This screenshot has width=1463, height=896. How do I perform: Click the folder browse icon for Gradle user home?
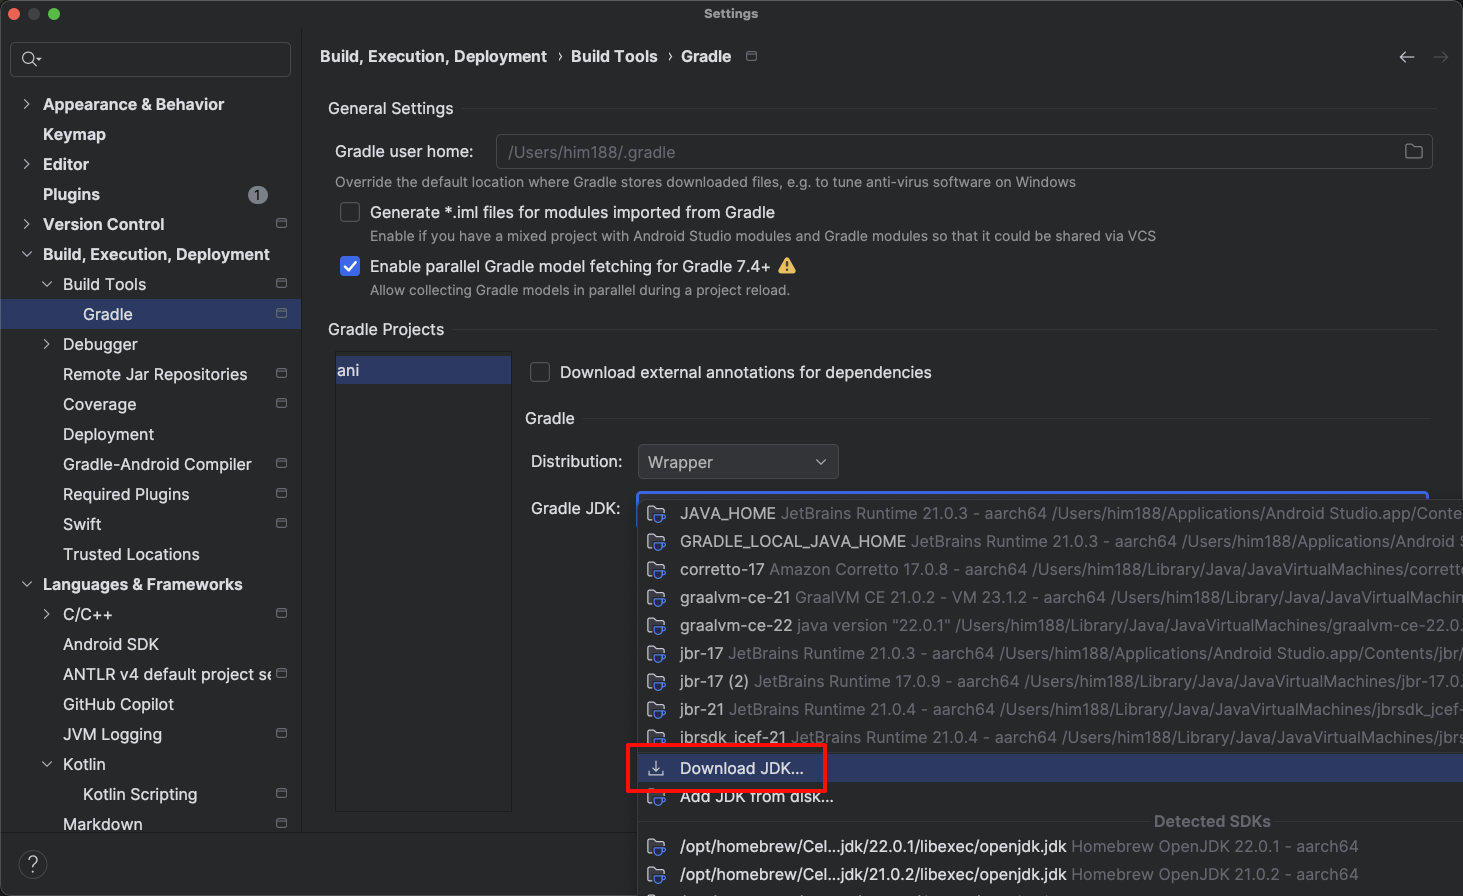click(x=1413, y=152)
